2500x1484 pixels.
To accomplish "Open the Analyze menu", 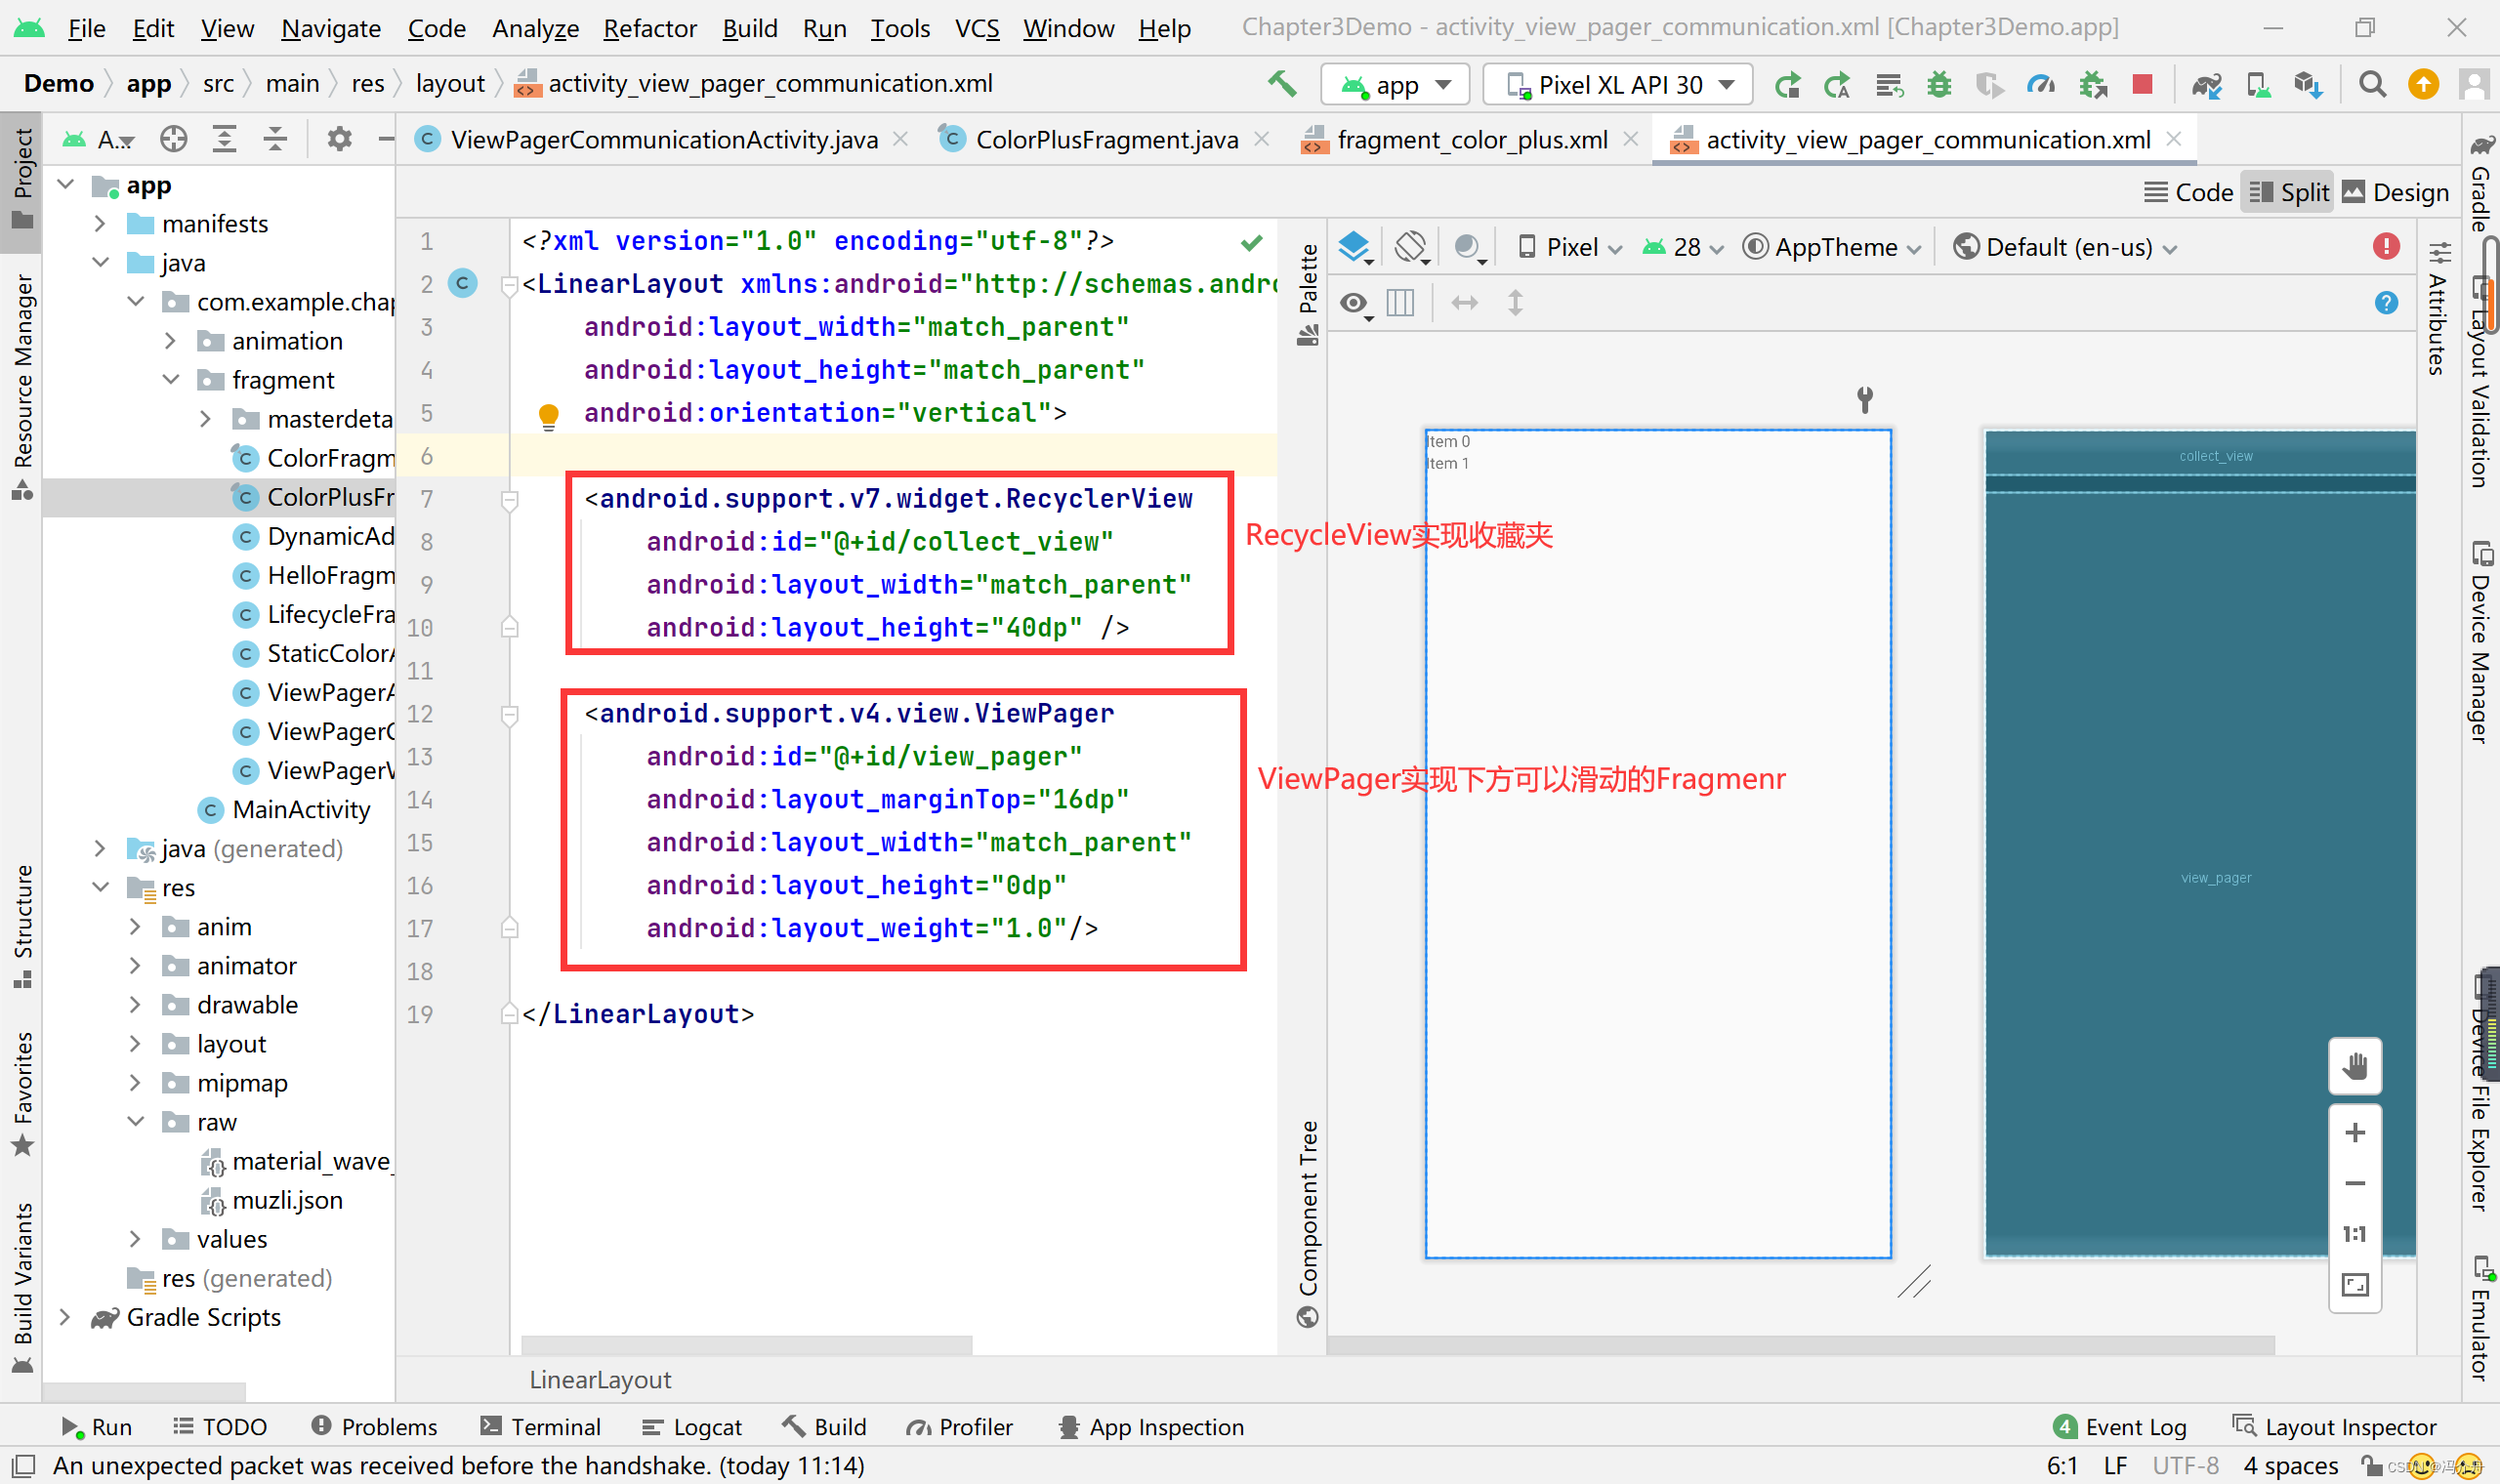I will point(536,28).
